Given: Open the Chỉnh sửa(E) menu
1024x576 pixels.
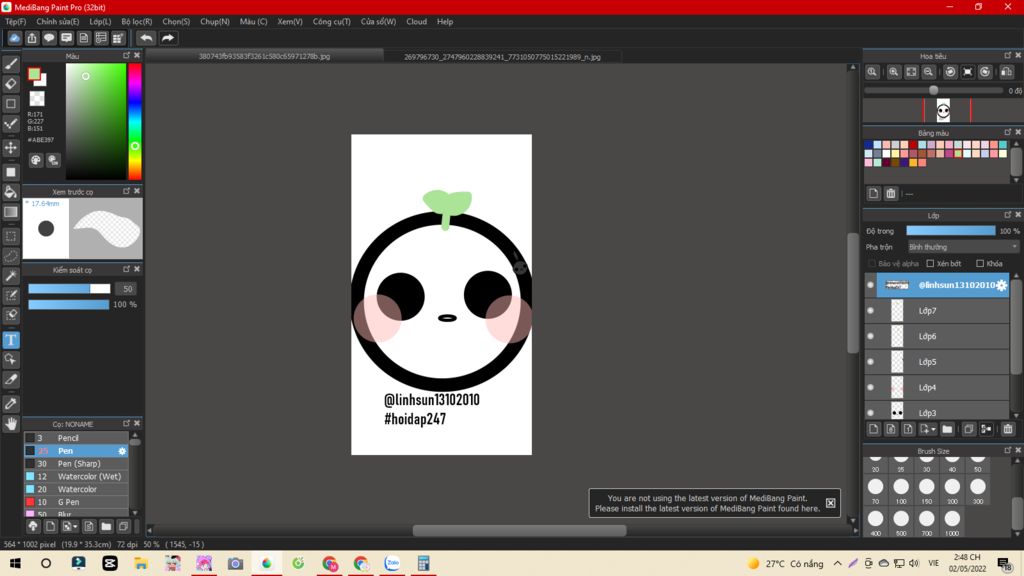Looking at the screenshot, I should (x=57, y=22).
